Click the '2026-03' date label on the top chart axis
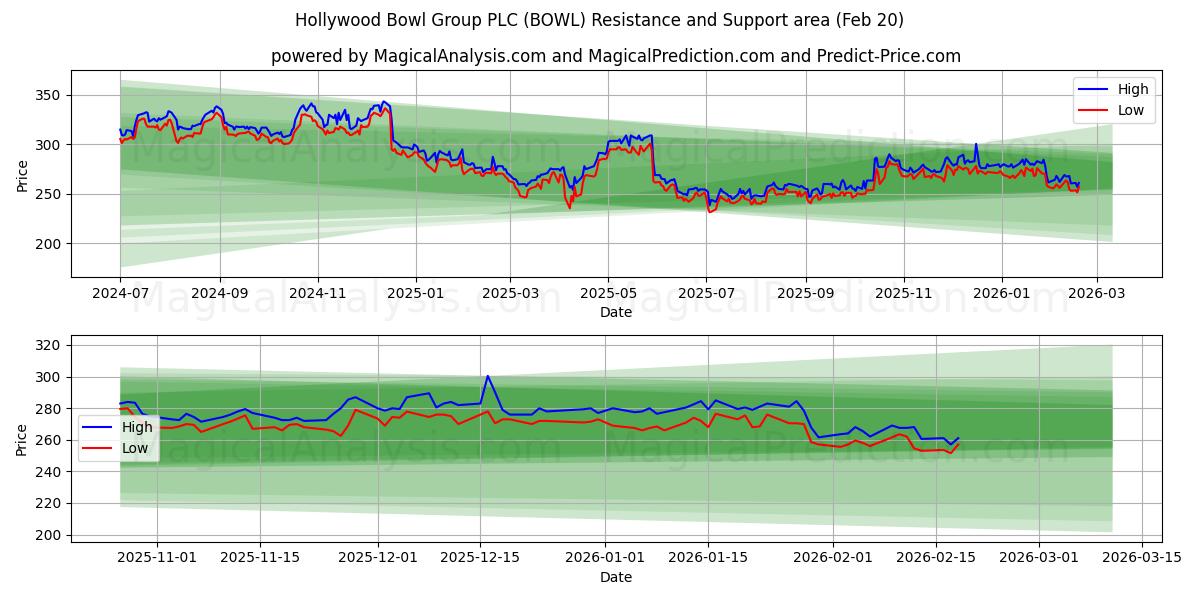 (1097, 295)
